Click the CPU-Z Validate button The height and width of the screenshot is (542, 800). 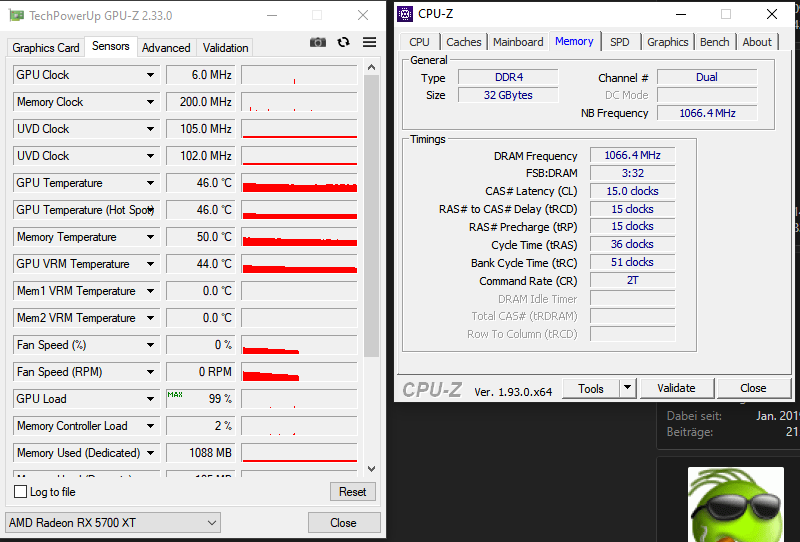(677, 388)
